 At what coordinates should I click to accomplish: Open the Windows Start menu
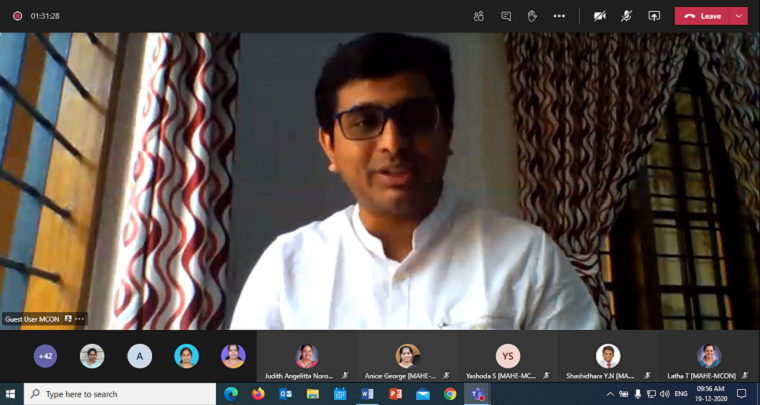point(11,394)
